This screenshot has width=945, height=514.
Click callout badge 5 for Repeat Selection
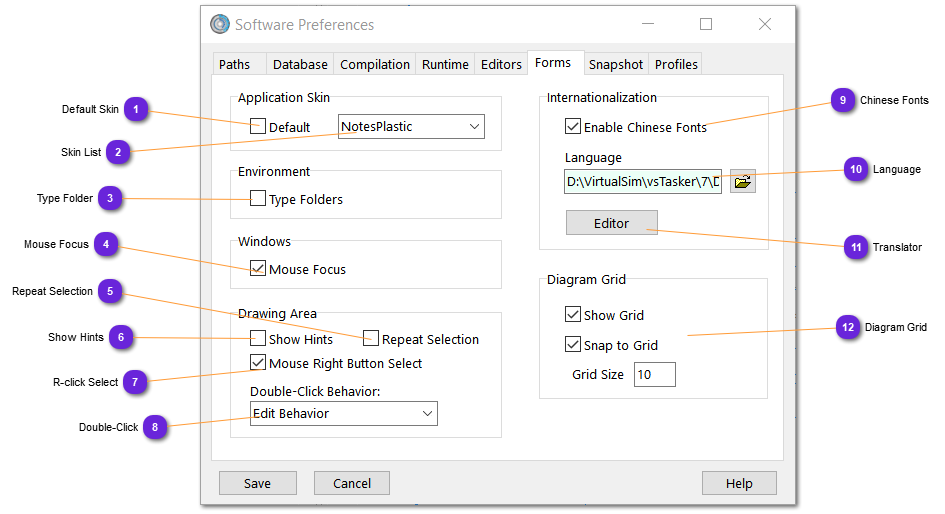(112, 292)
